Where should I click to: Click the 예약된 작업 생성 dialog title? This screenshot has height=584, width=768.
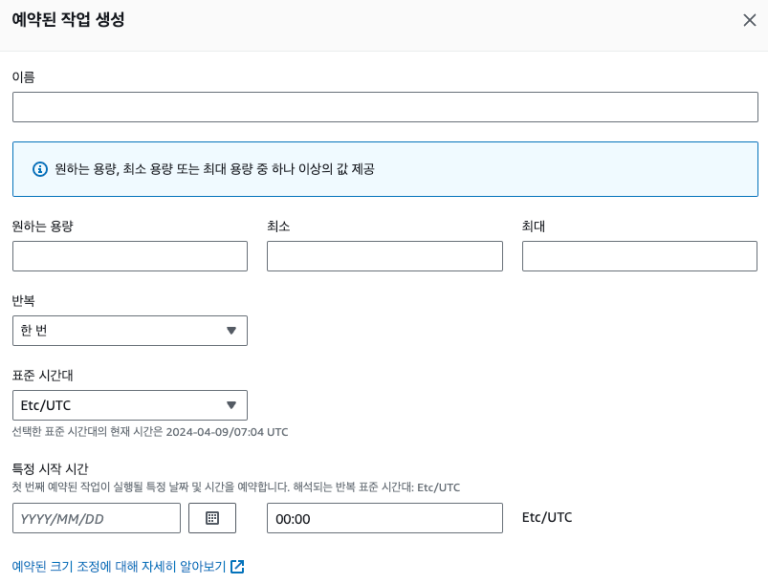(x=68, y=20)
